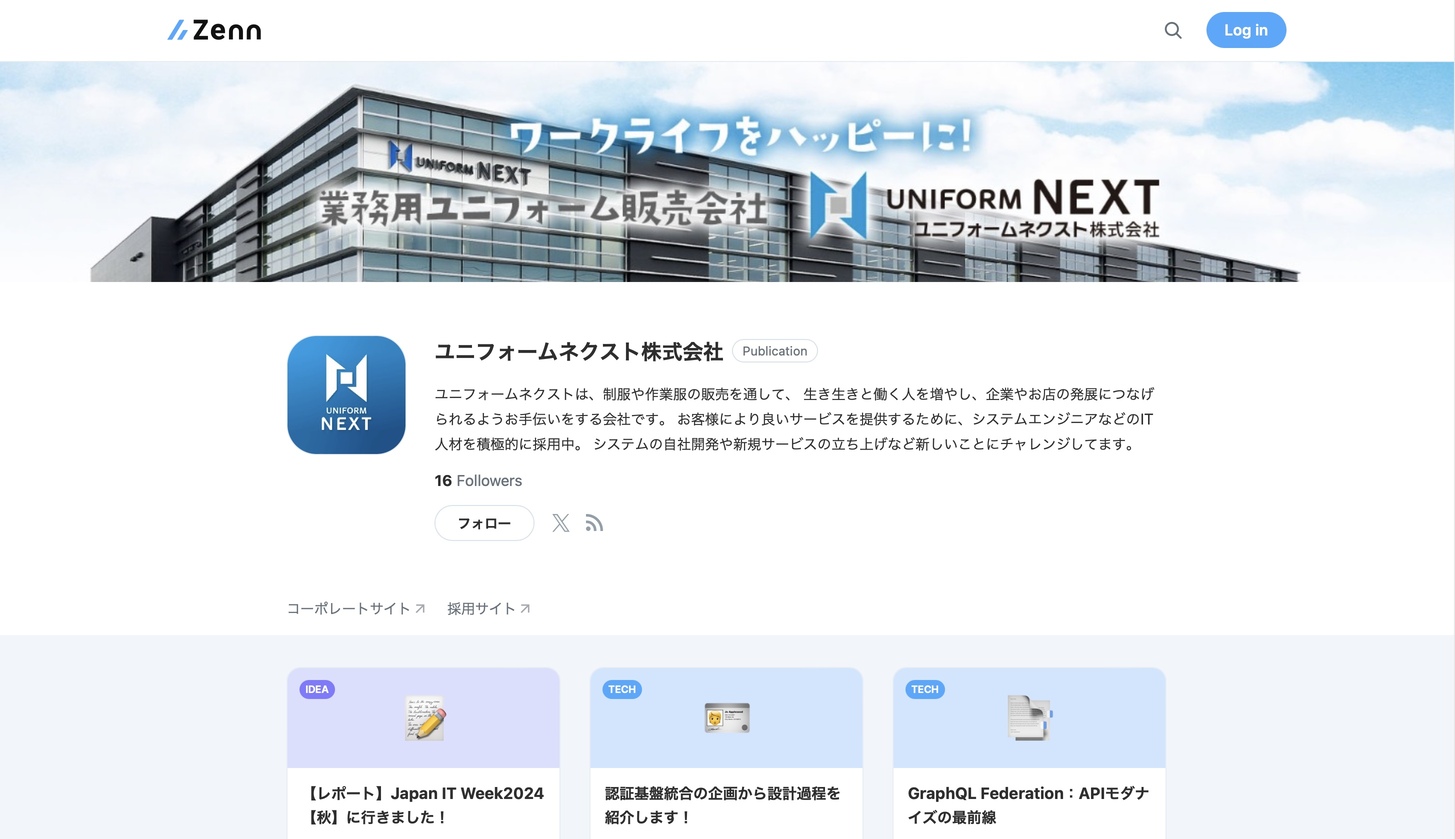Open the RSS feed icon
This screenshot has width=1455, height=839.
click(x=594, y=523)
